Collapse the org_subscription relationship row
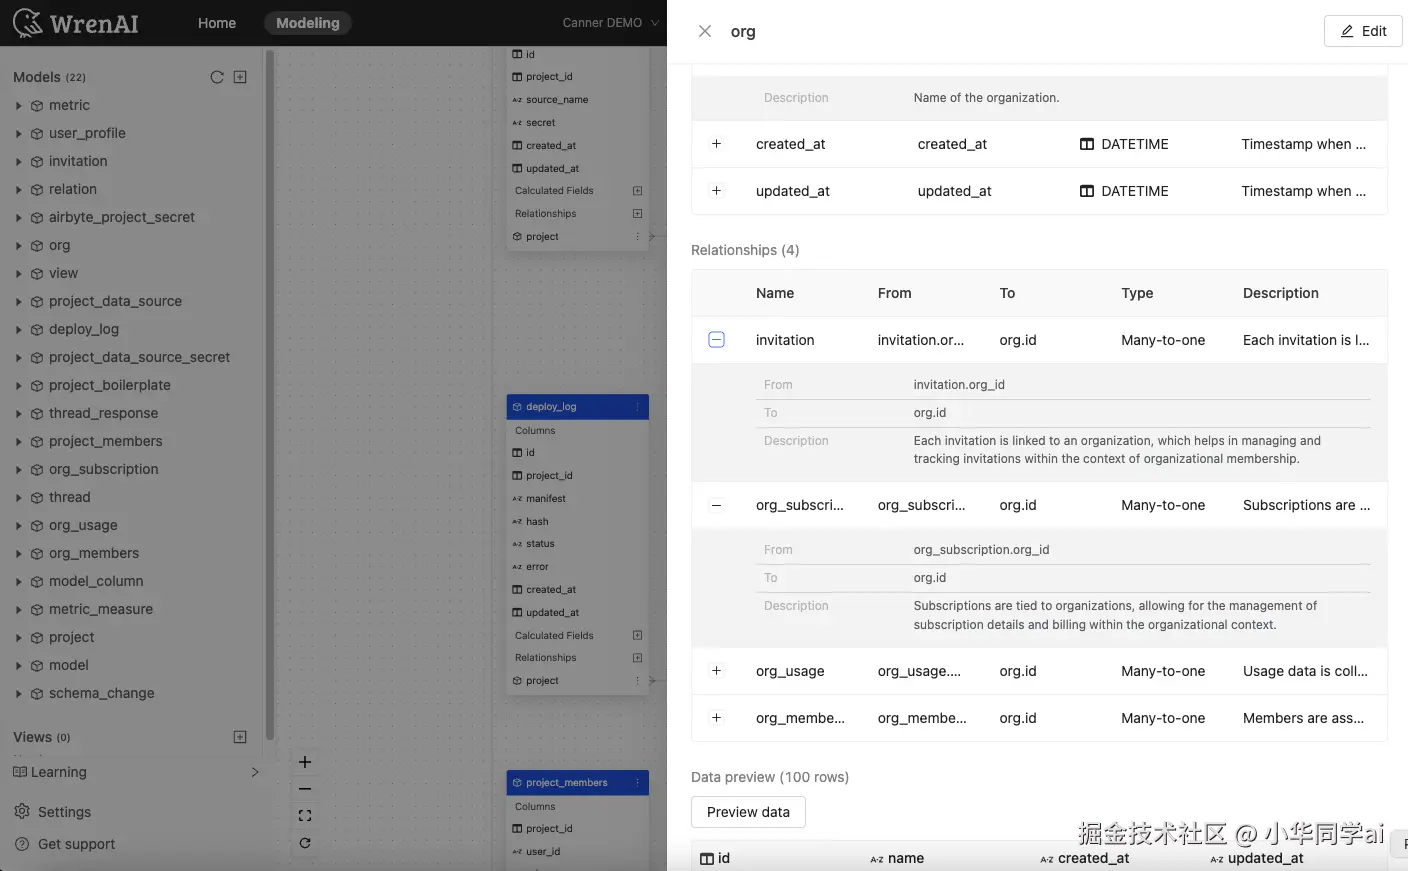Image resolution: width=1408 pixels, height=871 pixels. pos(716,505)
